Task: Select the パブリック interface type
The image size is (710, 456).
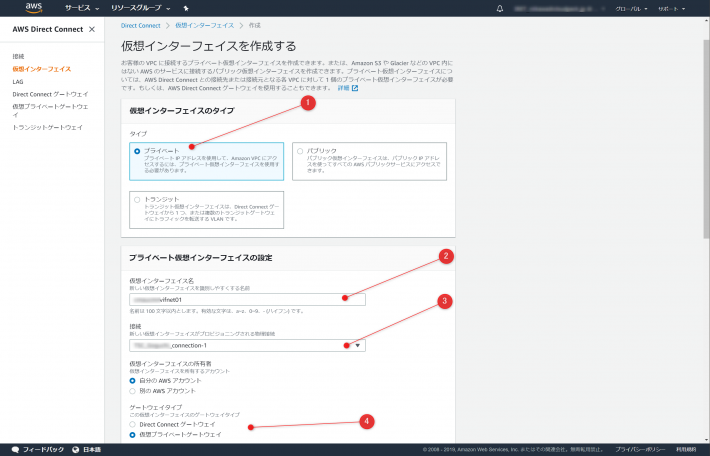Action: [369, 161]
